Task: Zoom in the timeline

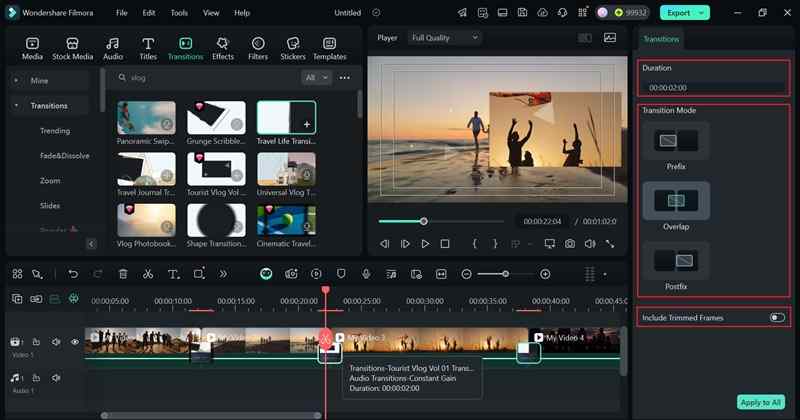Action: pyautogui.click(x=545, y=274)
